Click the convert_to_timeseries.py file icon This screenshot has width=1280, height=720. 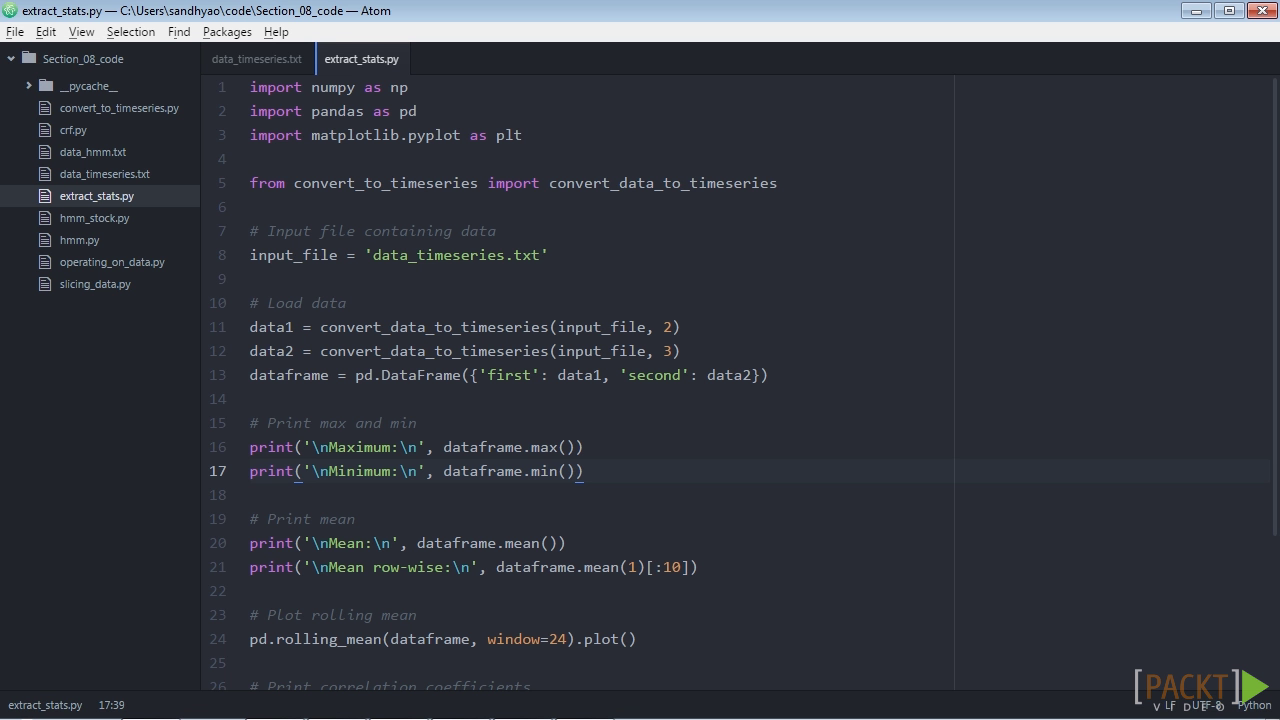tap(44, 108)
